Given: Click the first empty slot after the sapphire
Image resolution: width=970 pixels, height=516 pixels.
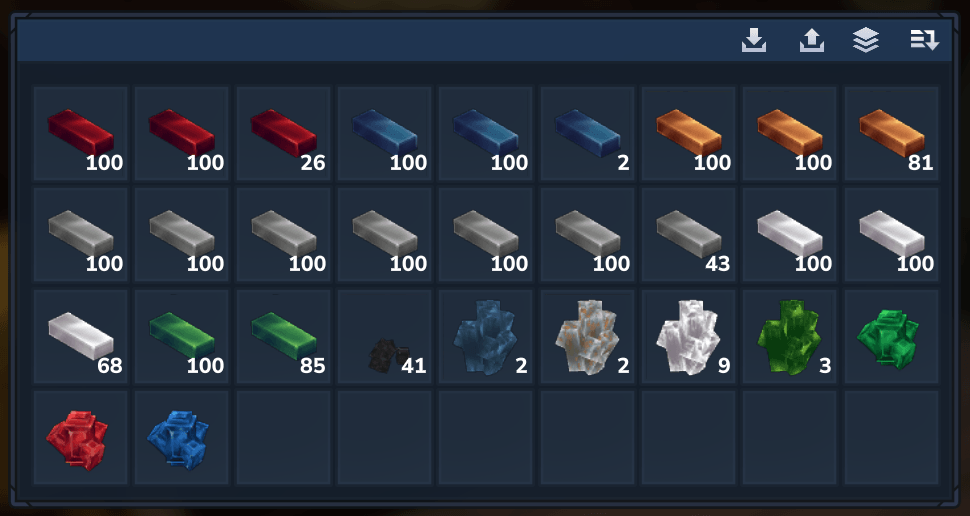Looking at the screenshot, I should [283, 437].
